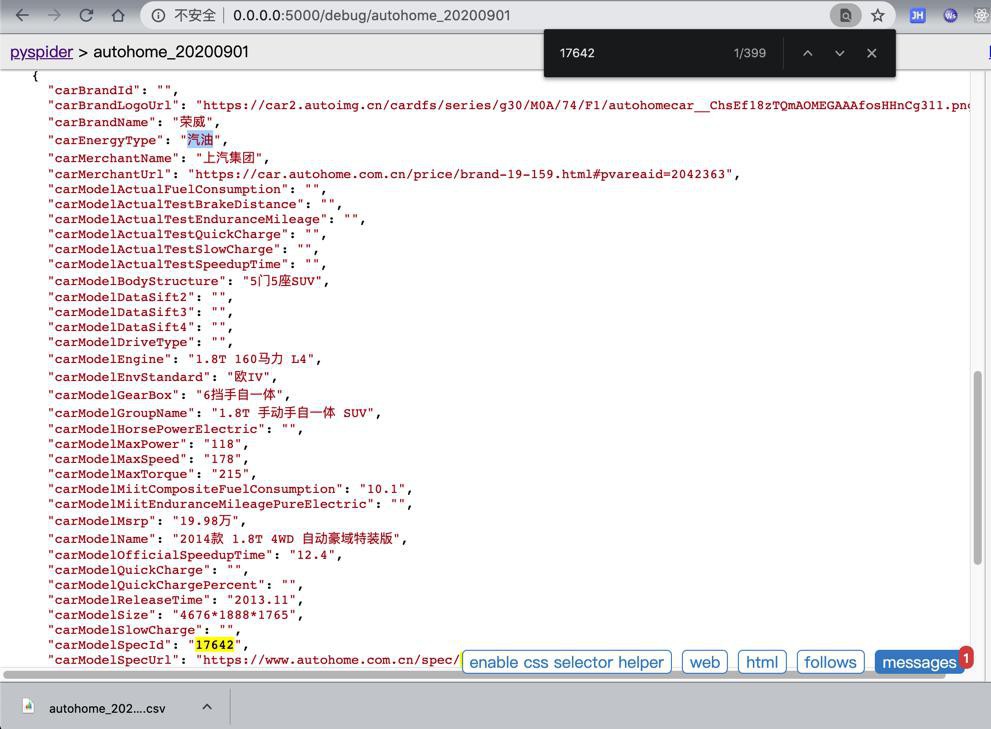Click the carModelReleaseTime value 2013.11
Screen dimensions: 991x729
(261, 600)
